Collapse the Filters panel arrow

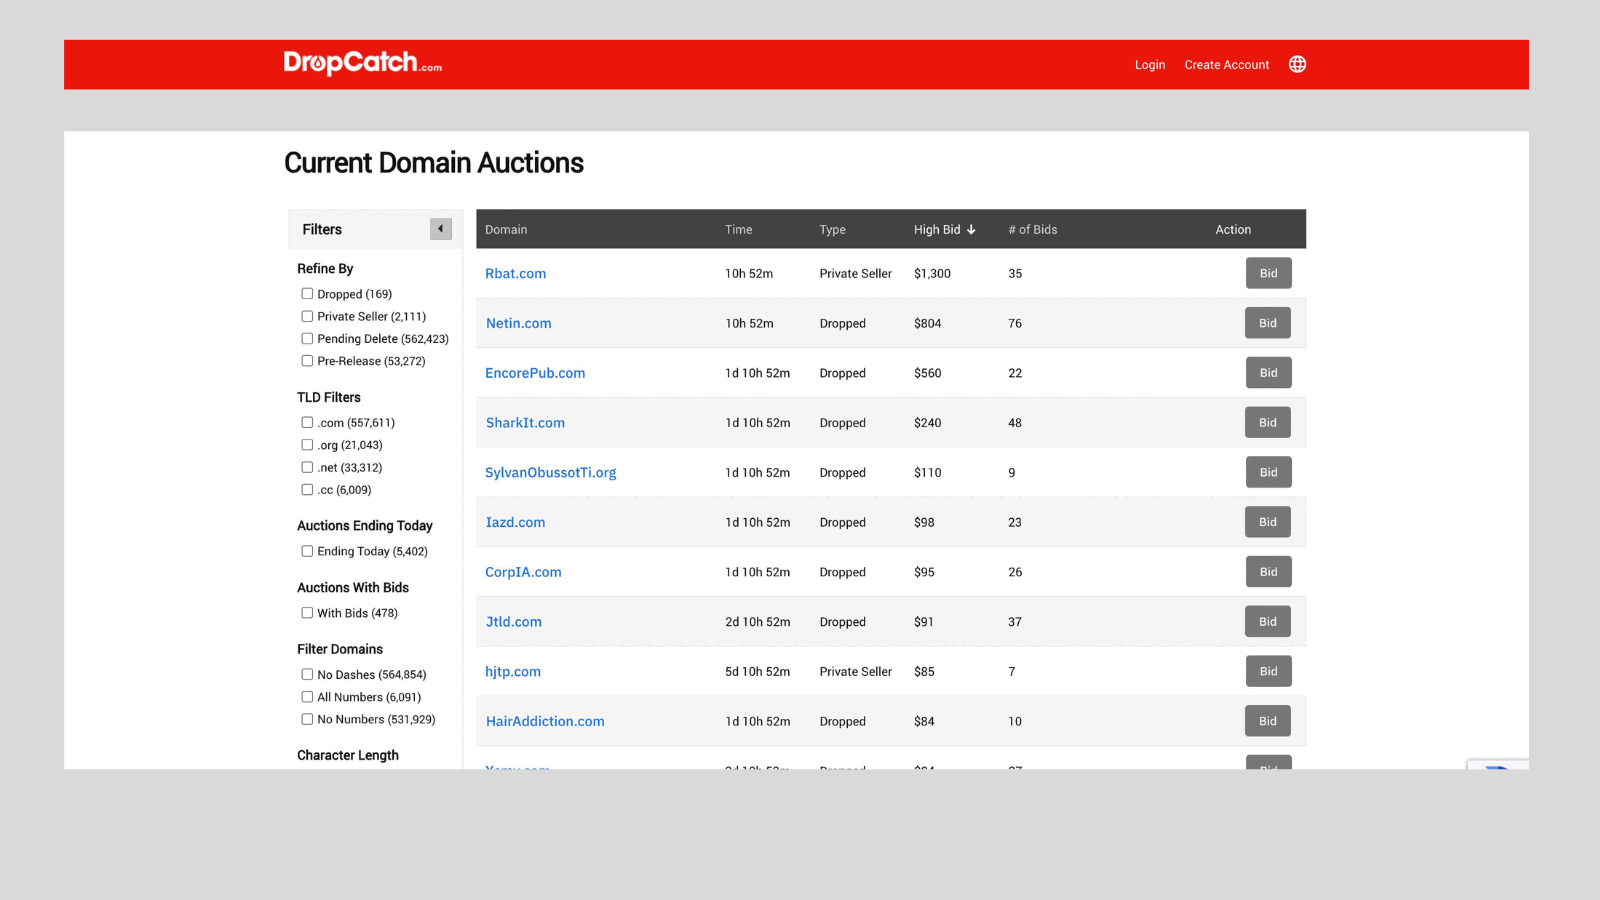click(x=440, y=229)
